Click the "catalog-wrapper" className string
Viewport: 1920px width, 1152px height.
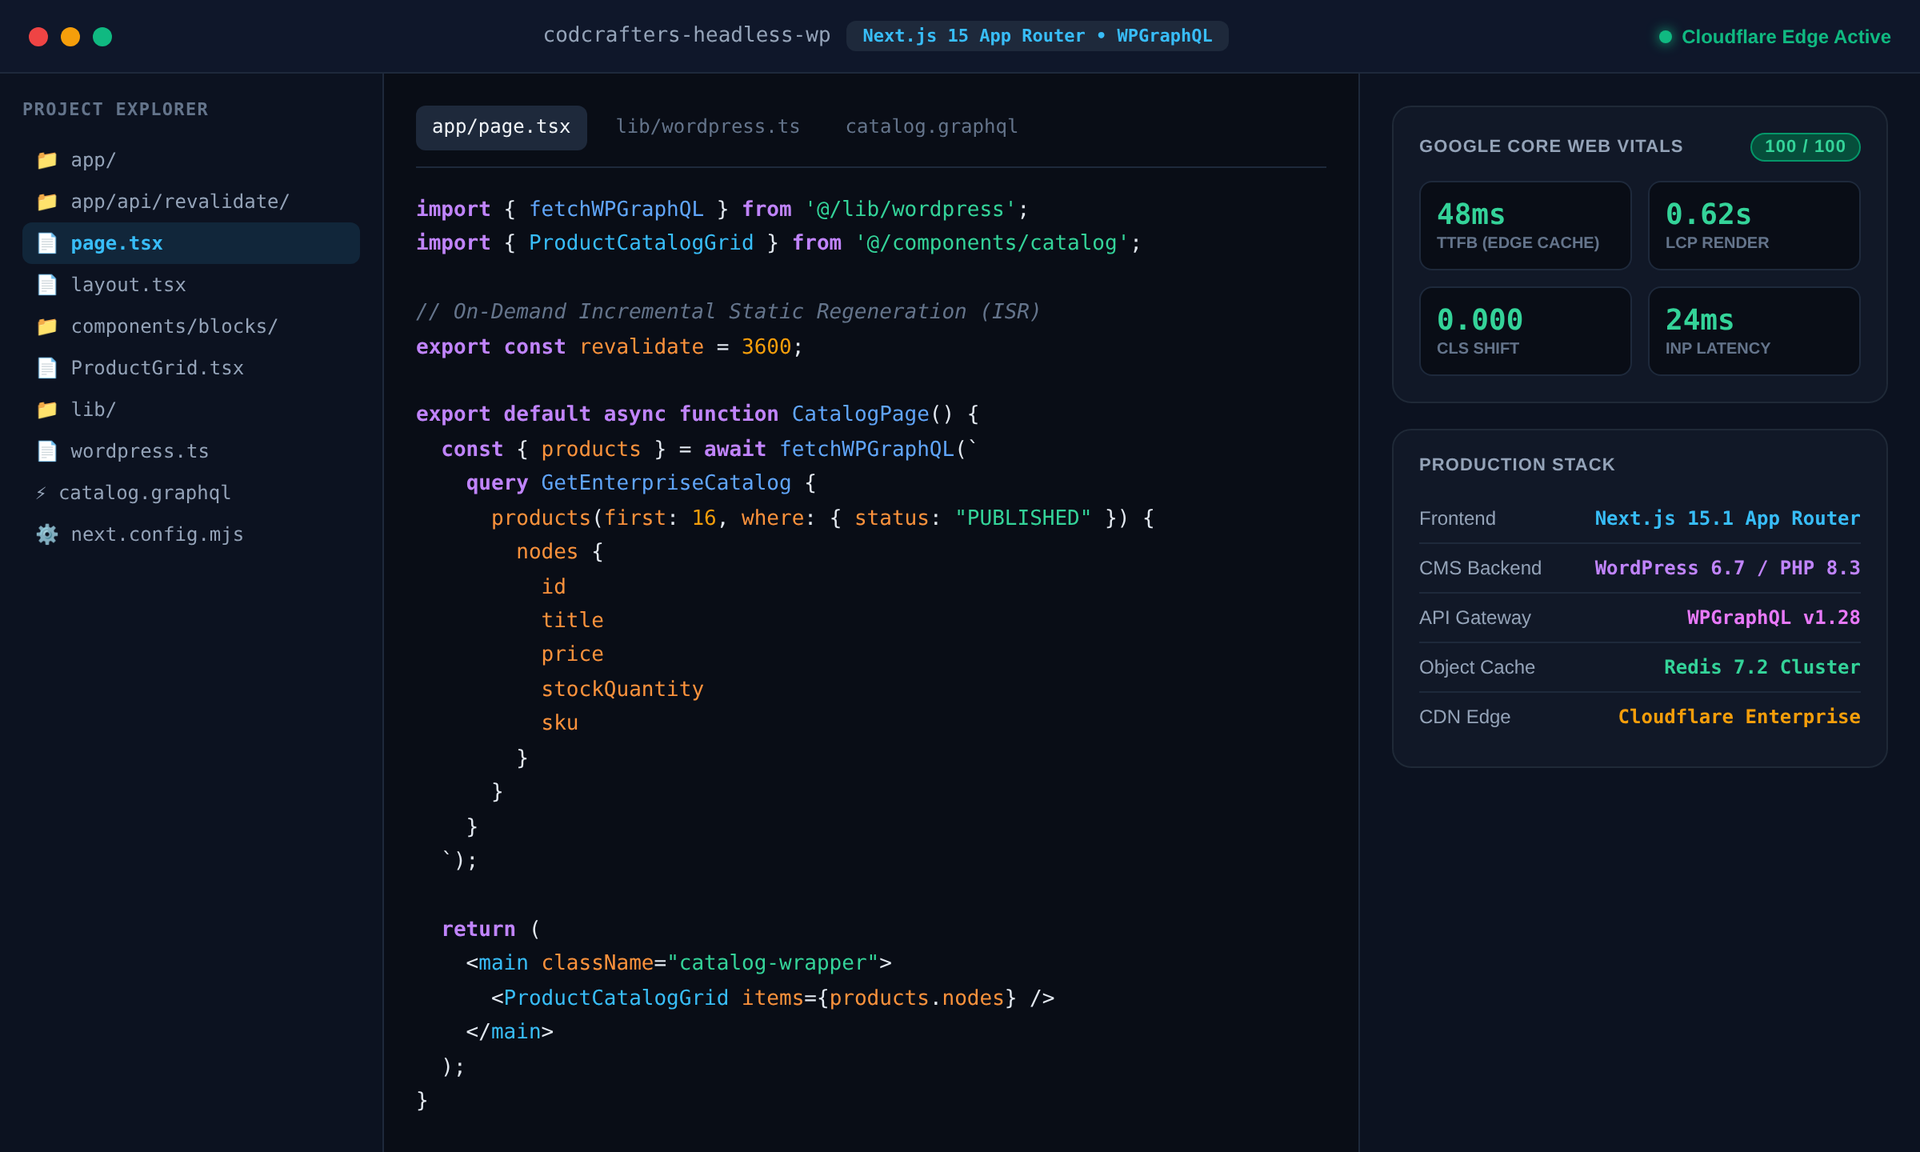(773, 963)
